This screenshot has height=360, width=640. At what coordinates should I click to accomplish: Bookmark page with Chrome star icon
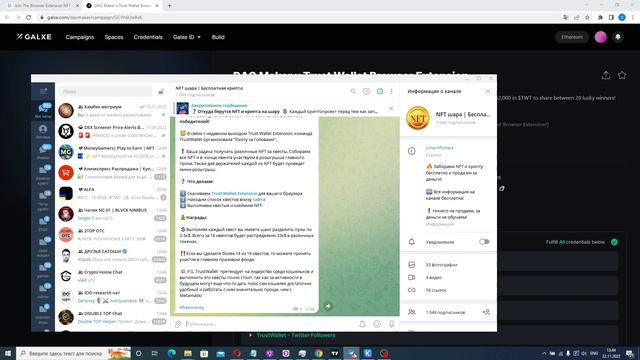pos(587,18)
